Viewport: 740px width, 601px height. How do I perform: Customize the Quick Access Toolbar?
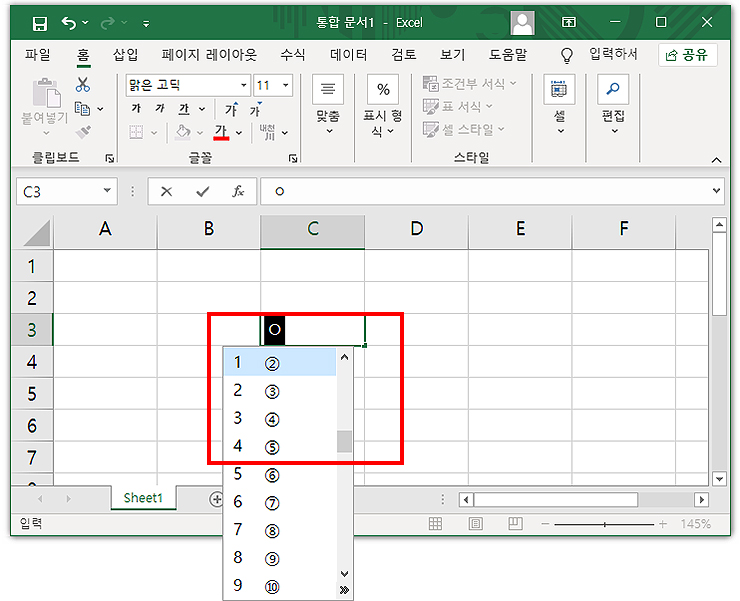[x=146, y=23]
